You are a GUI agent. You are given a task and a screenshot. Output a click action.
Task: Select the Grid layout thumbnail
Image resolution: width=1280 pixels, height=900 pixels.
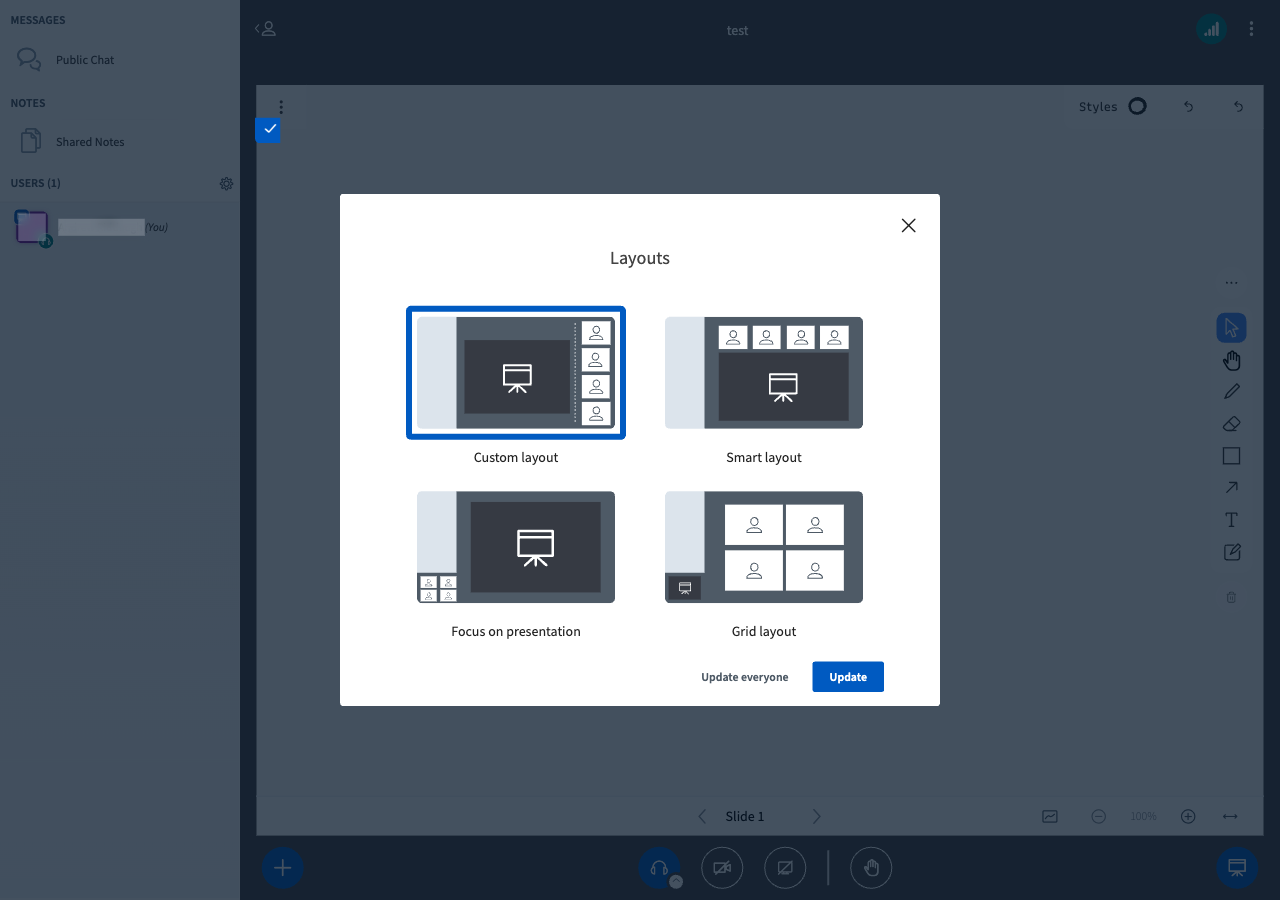(764, 547)
